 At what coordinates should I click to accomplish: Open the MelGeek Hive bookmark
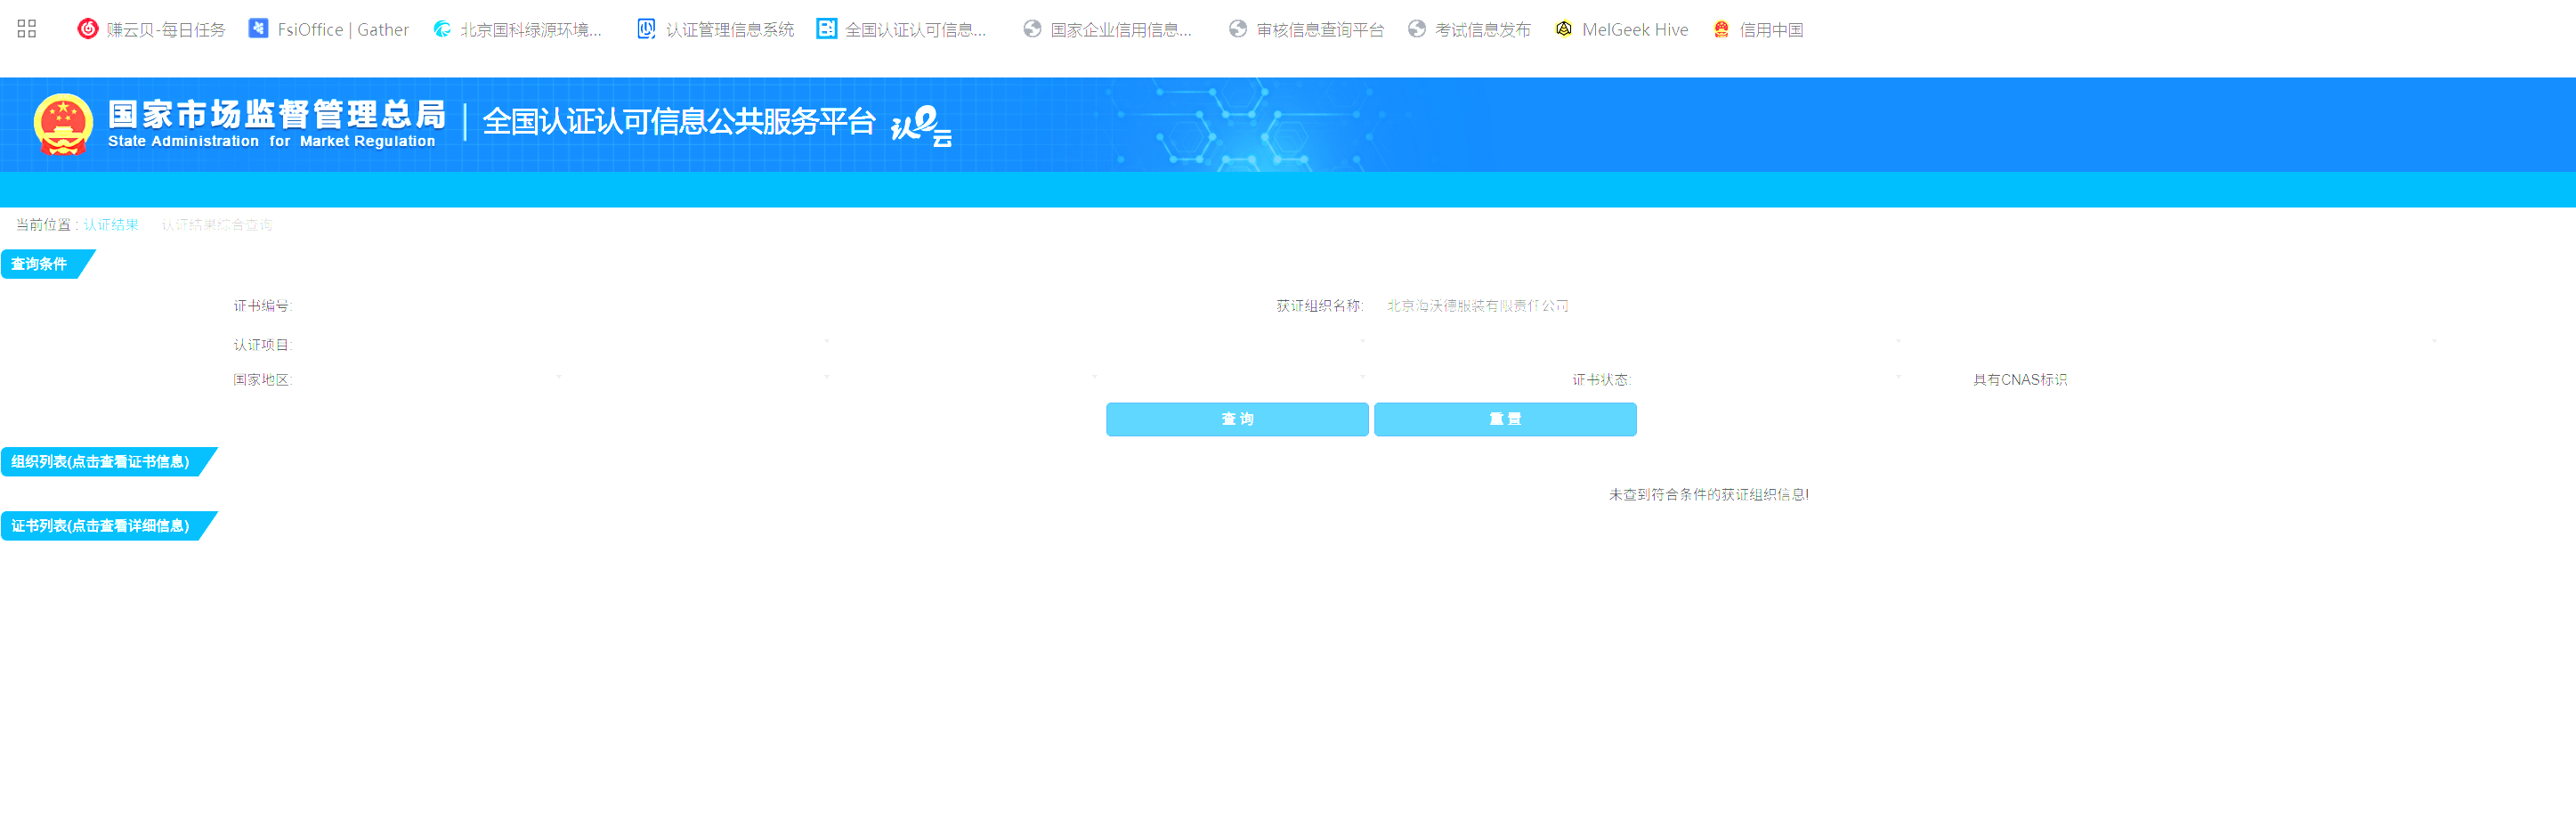pos(1621,29)
